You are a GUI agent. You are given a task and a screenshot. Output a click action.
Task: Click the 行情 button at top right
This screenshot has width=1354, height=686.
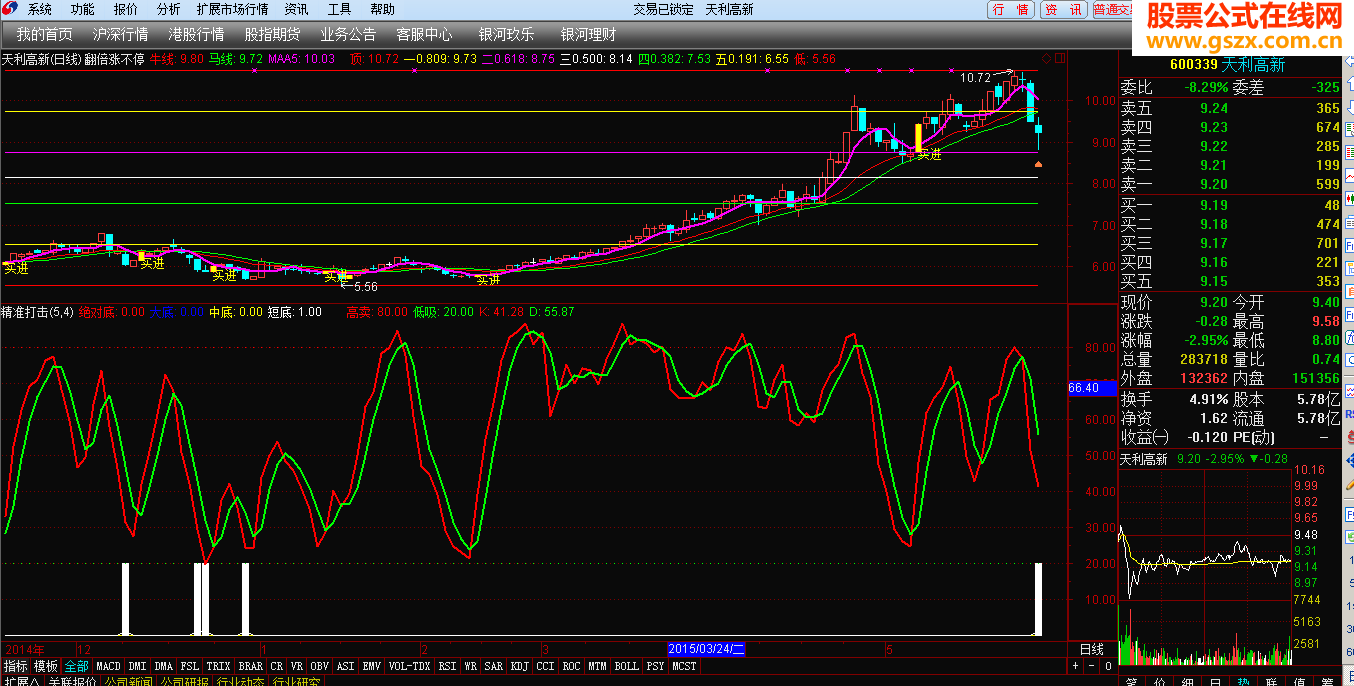(1011, 9)
